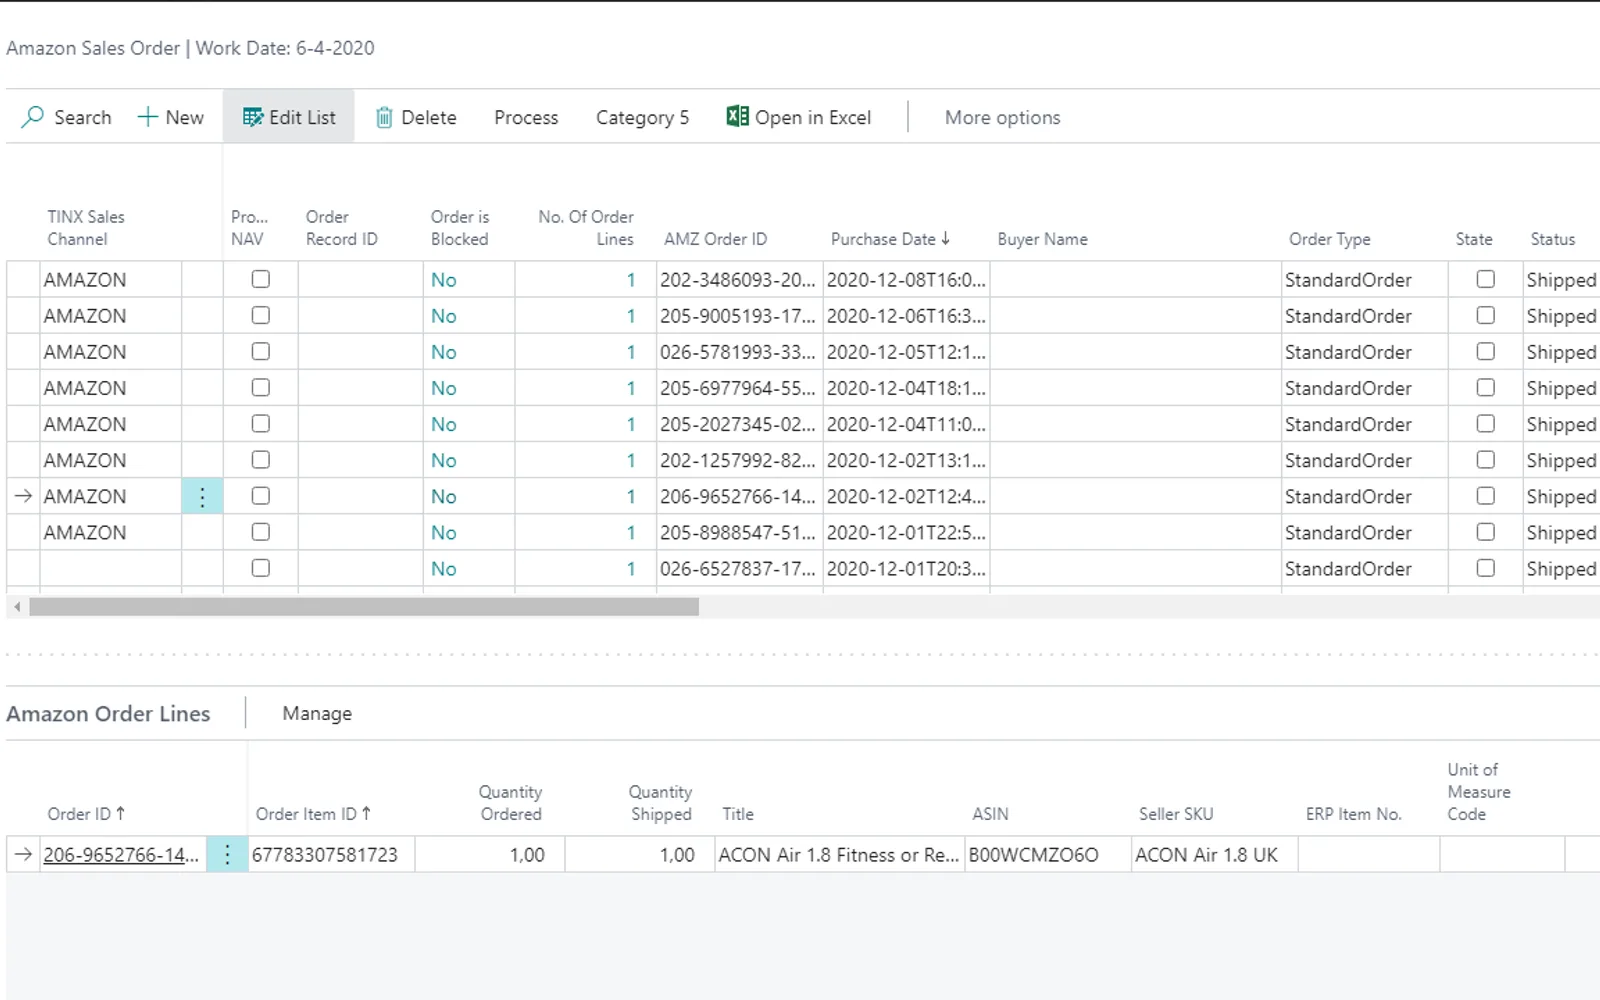
Task: Click title ACON Air 1.8 Fitness or Re...
Action: coord(838,855)
